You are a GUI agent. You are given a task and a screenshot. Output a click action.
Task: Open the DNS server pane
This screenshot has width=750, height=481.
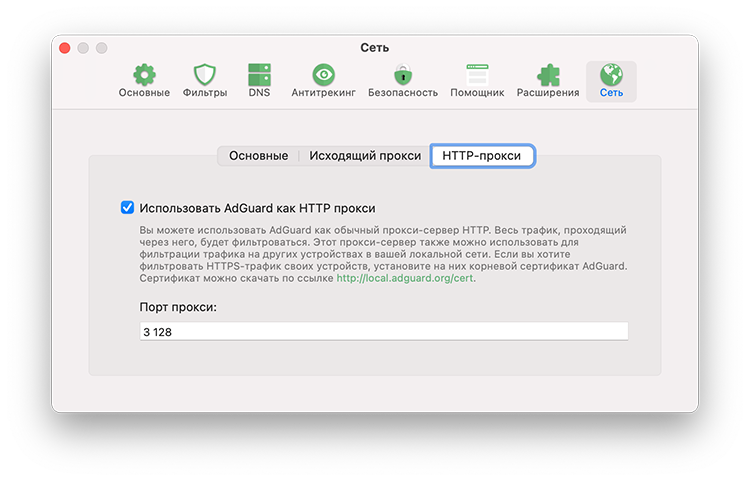[x=259, y=81]
